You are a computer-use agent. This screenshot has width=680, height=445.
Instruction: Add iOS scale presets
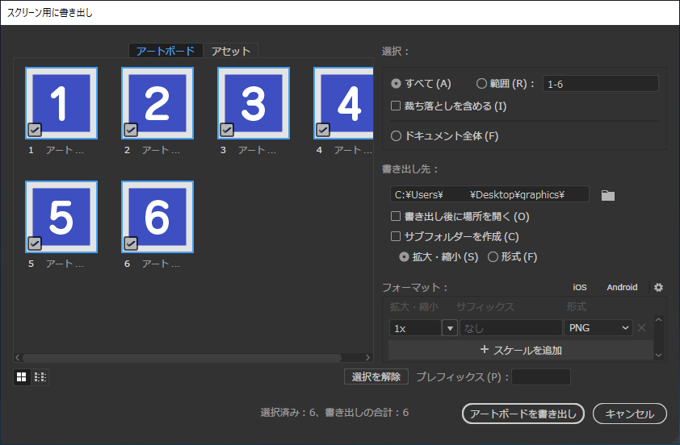tap(579, 287)
